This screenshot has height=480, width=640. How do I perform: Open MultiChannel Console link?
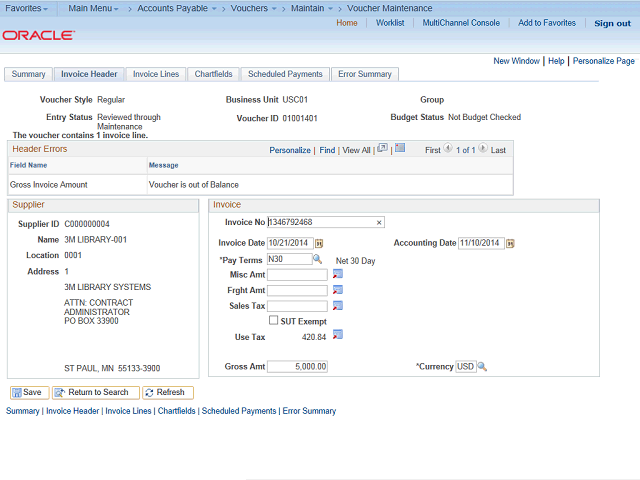(x=461, y=23)
